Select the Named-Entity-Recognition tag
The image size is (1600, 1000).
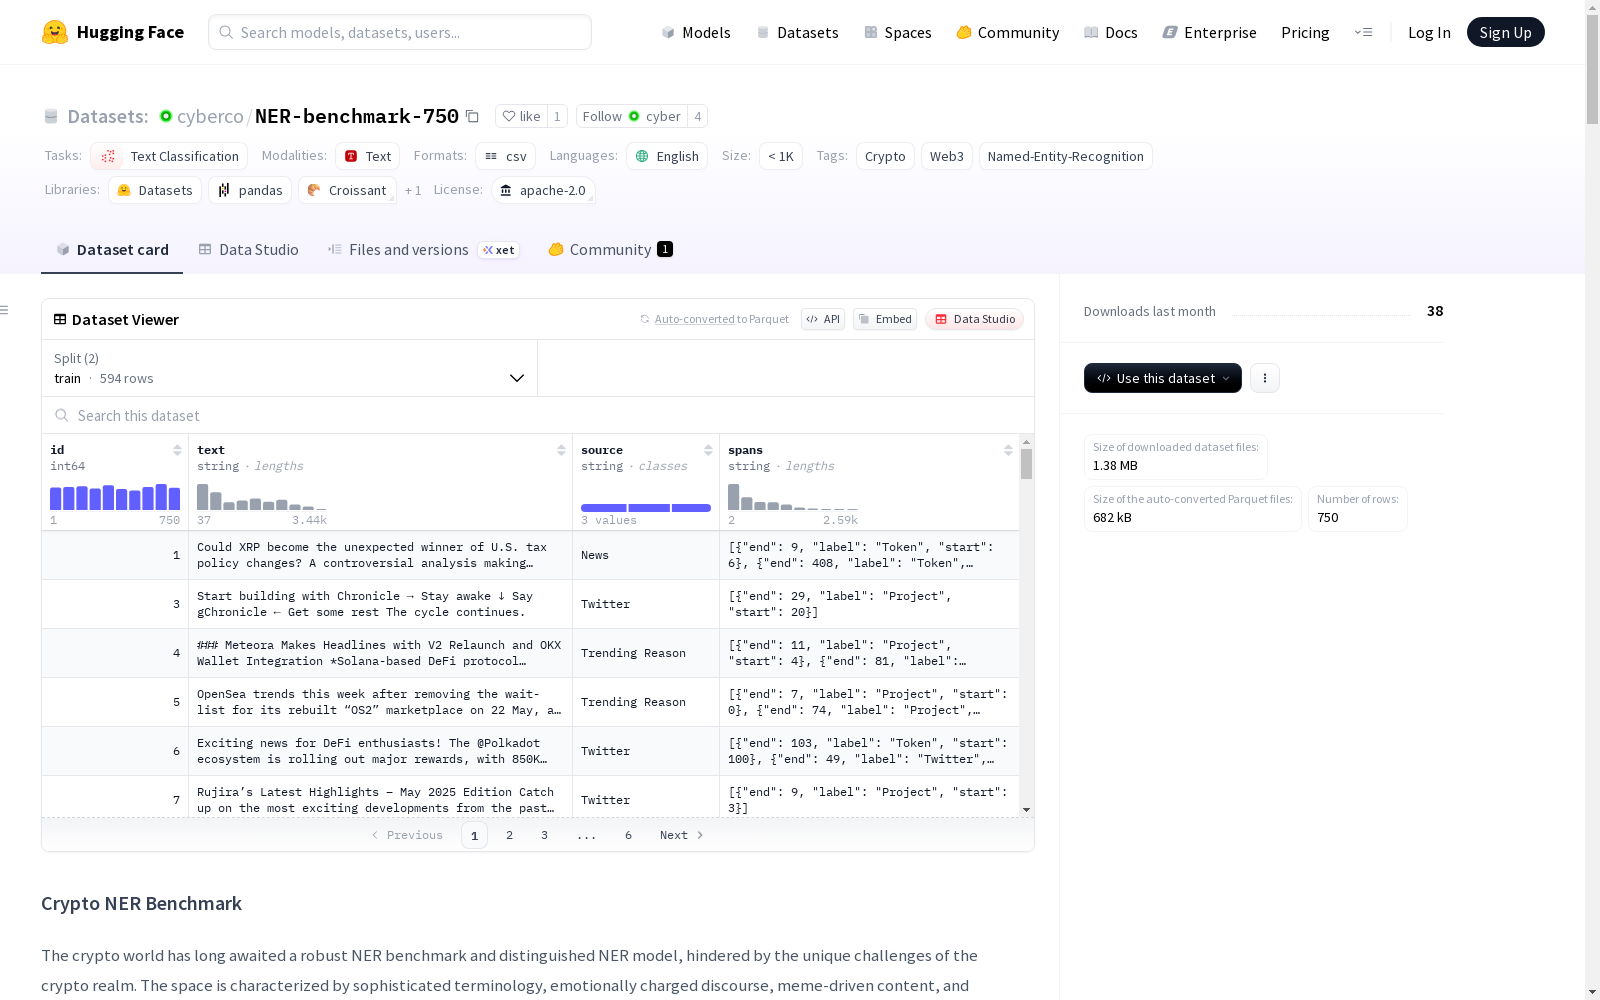[1066, 156]
